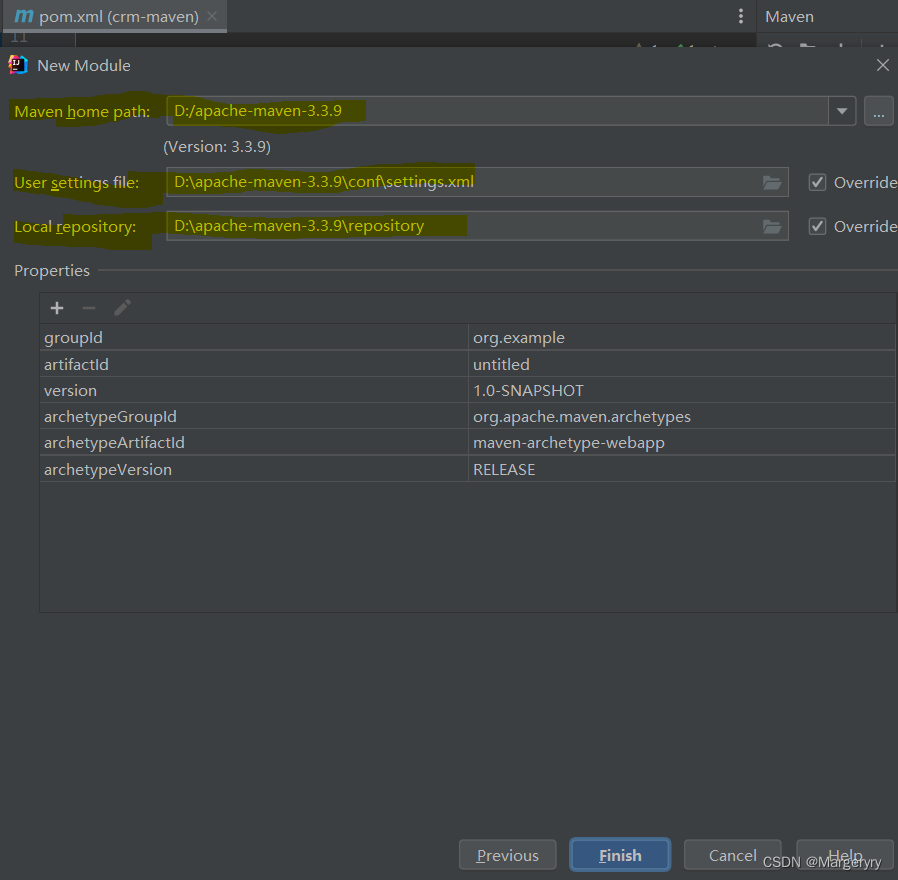Click the Finish button
Image resolution: width=898 pixels, height=880 pixels.
pyautogui.click(x=620, y=855)
